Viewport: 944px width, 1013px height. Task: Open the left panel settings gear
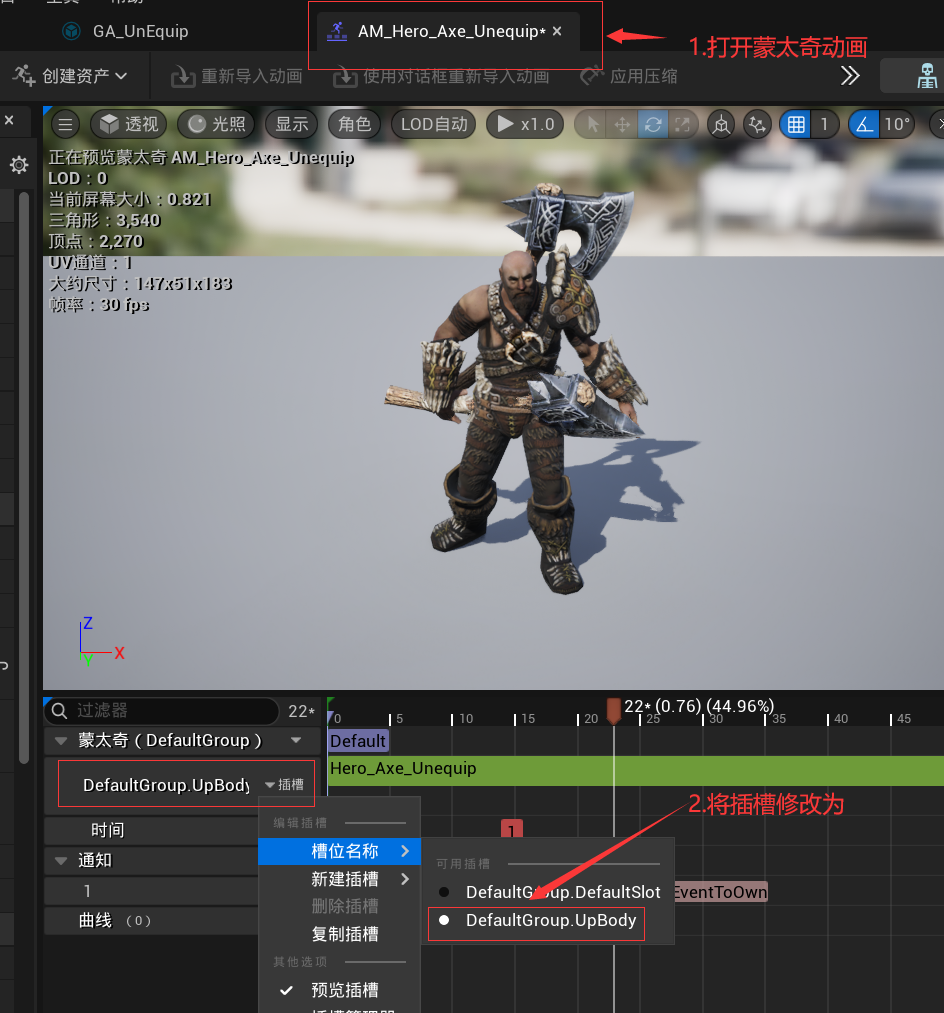[x=19, y=165]
